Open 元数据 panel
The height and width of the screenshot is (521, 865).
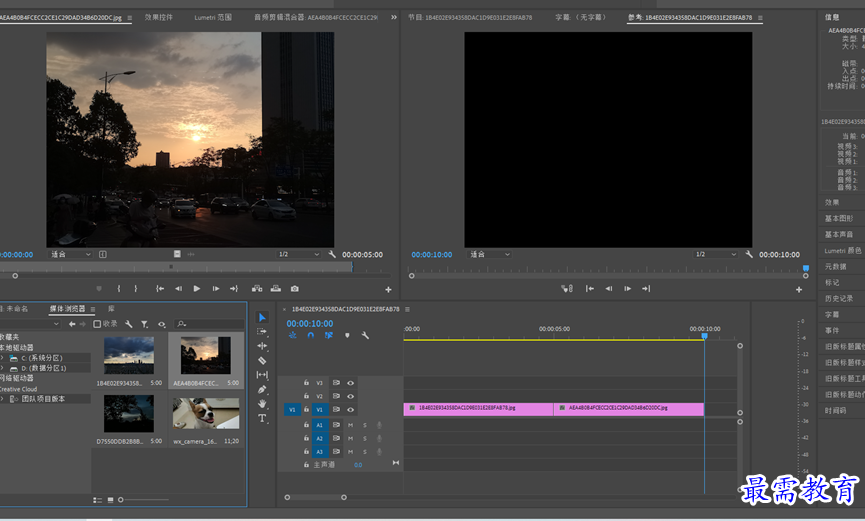835,267
